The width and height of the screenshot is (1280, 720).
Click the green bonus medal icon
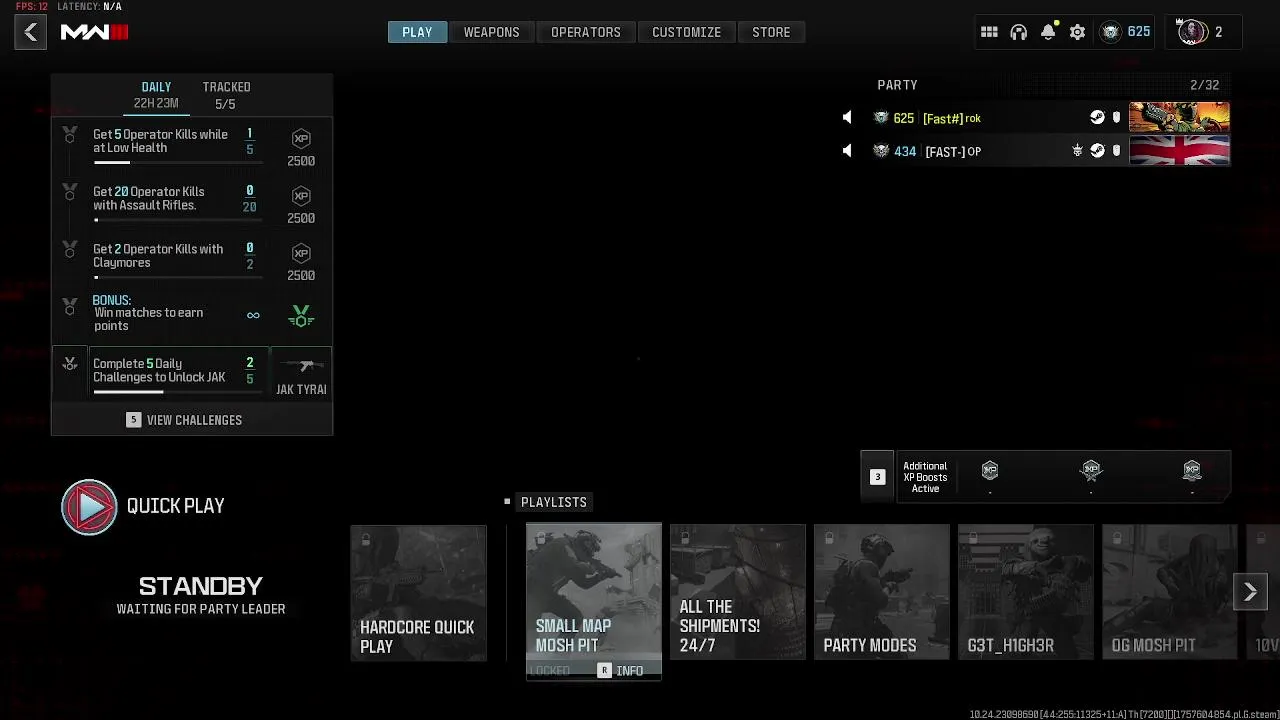pyautogui.click(x=301, y=316)
